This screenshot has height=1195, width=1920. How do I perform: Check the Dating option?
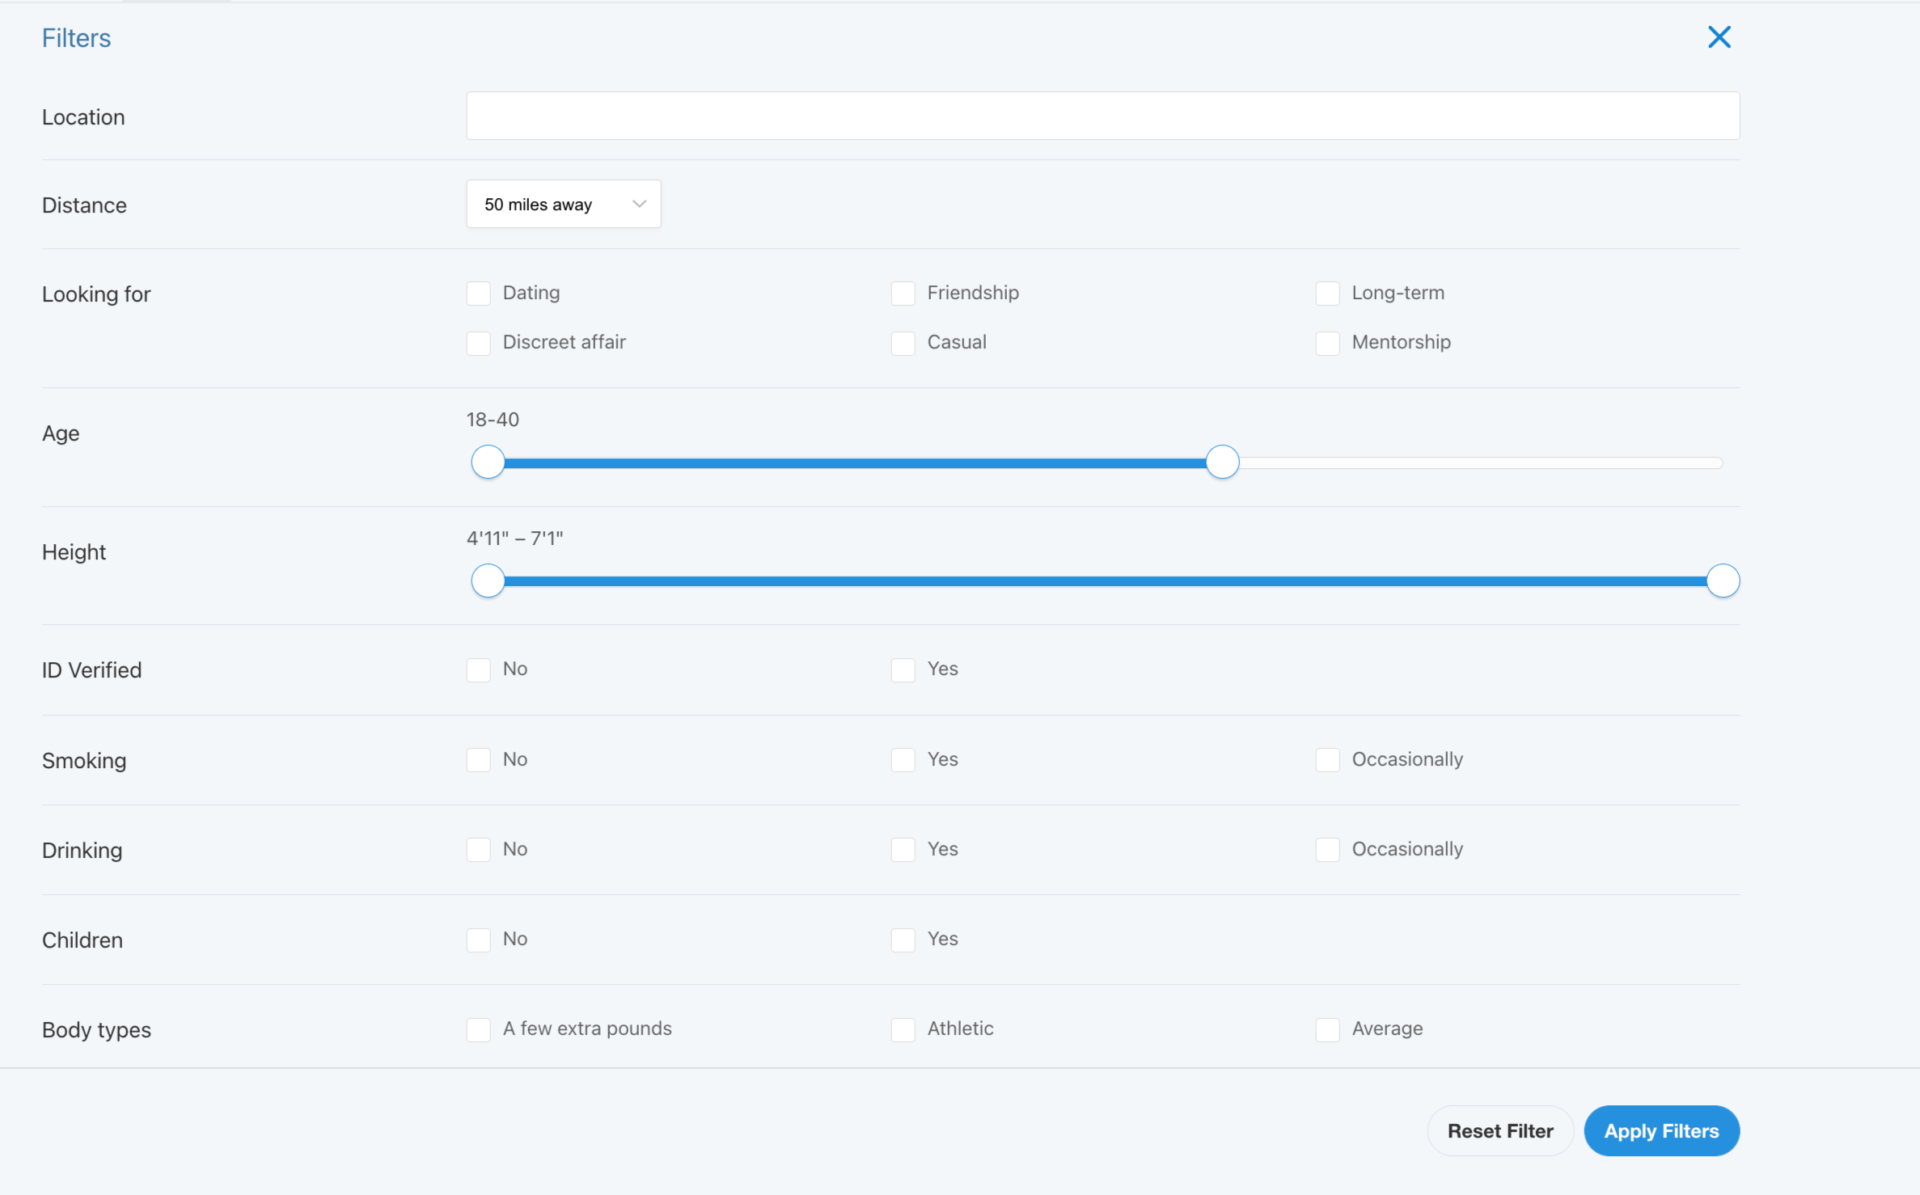tap(479, 293)
